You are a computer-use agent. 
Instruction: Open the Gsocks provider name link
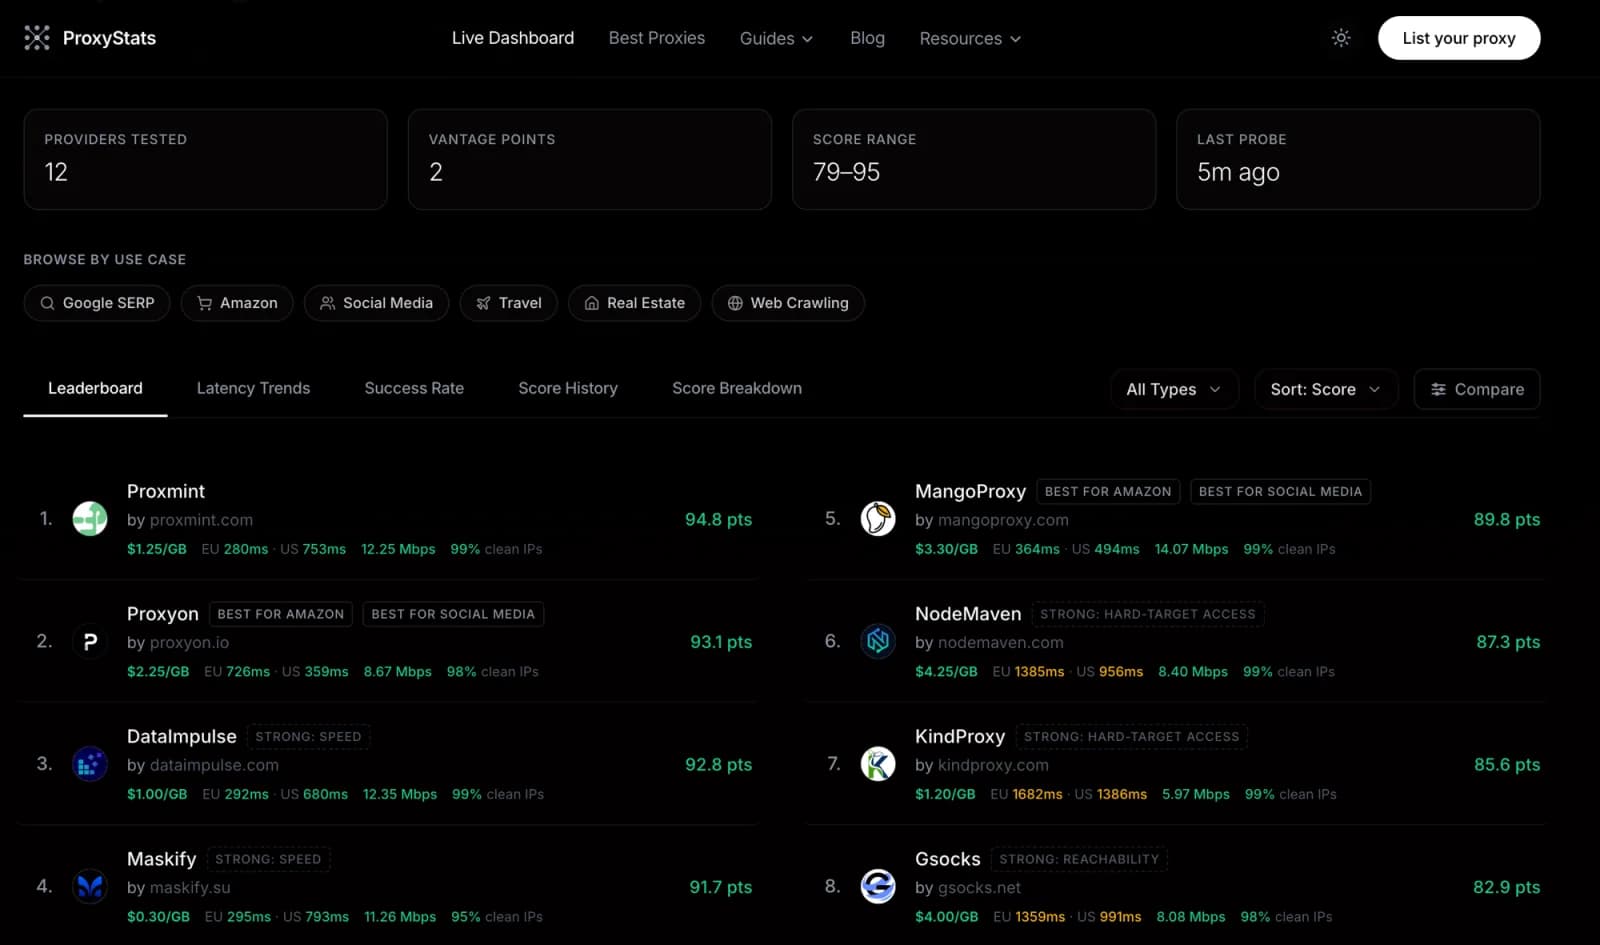(948, 859)
